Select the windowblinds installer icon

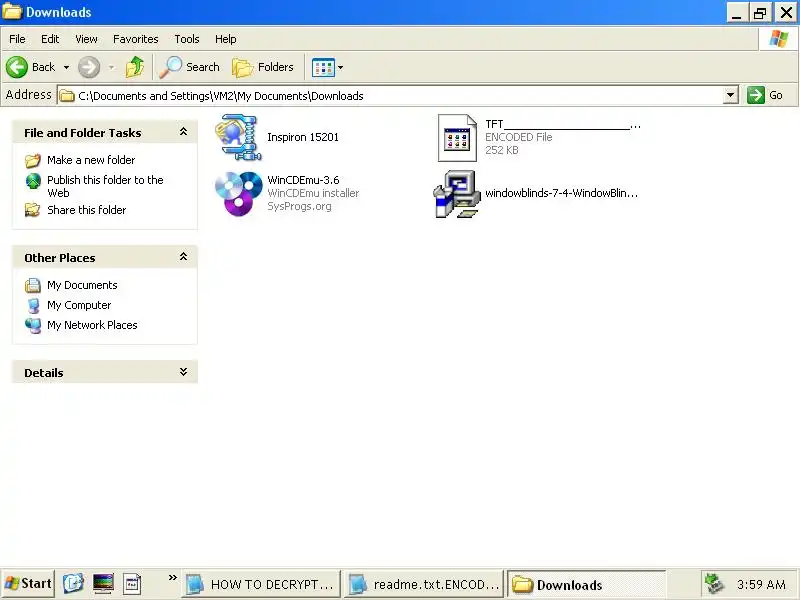(457, 194)
